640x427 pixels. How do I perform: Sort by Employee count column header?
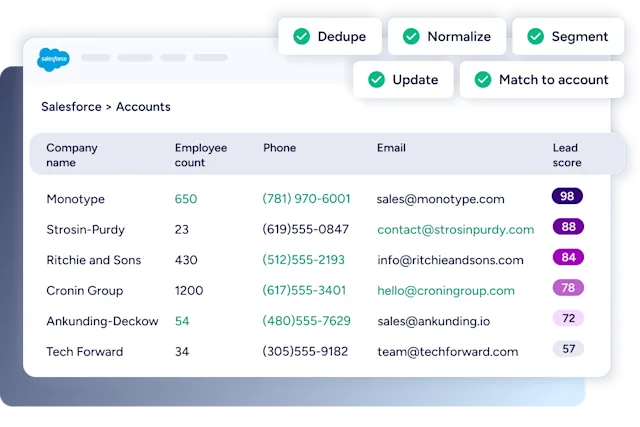coord(201,155)
